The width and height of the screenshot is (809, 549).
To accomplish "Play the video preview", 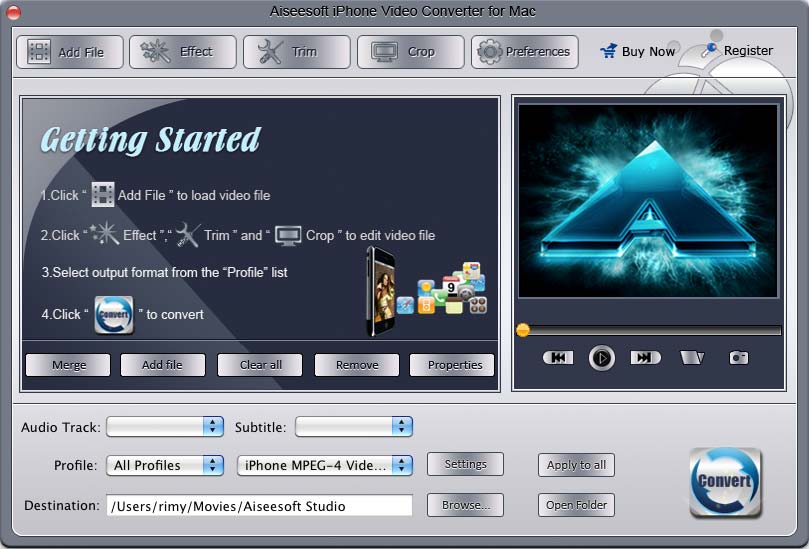I will point(601,358).
